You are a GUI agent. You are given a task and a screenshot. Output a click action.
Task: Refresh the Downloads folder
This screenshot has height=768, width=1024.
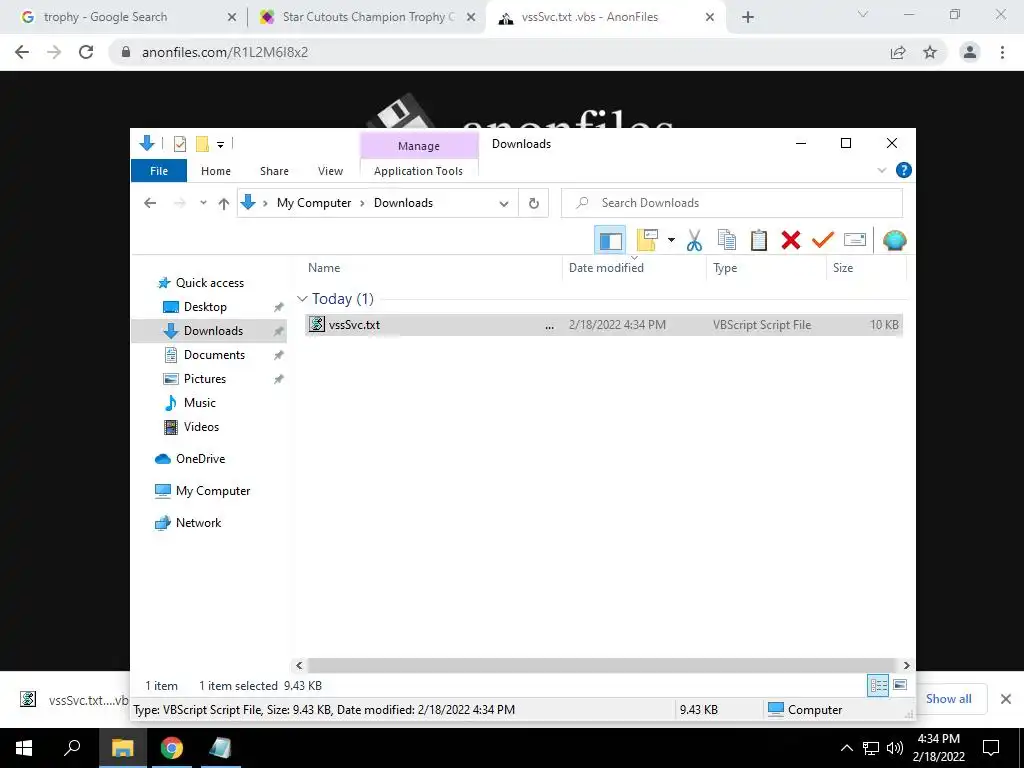[534, 204]
